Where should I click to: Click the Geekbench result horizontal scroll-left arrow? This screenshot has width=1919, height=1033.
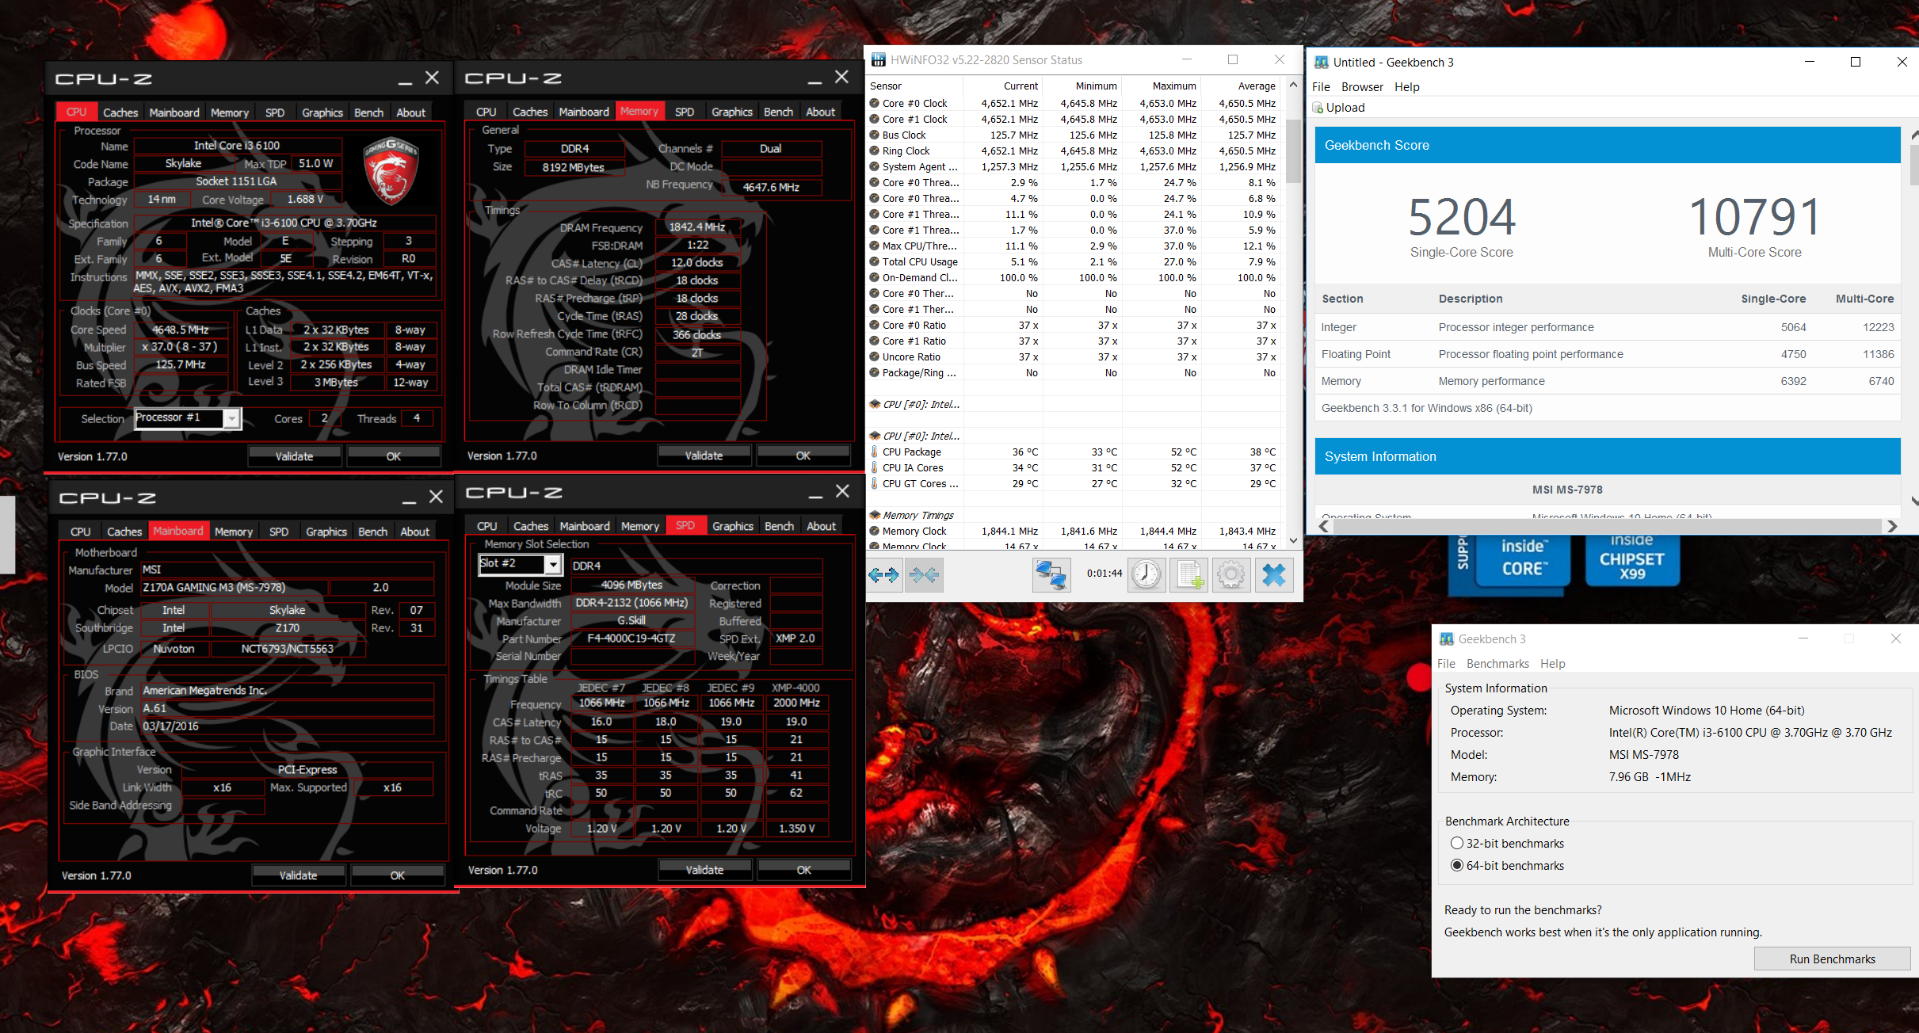[1325, 526]
